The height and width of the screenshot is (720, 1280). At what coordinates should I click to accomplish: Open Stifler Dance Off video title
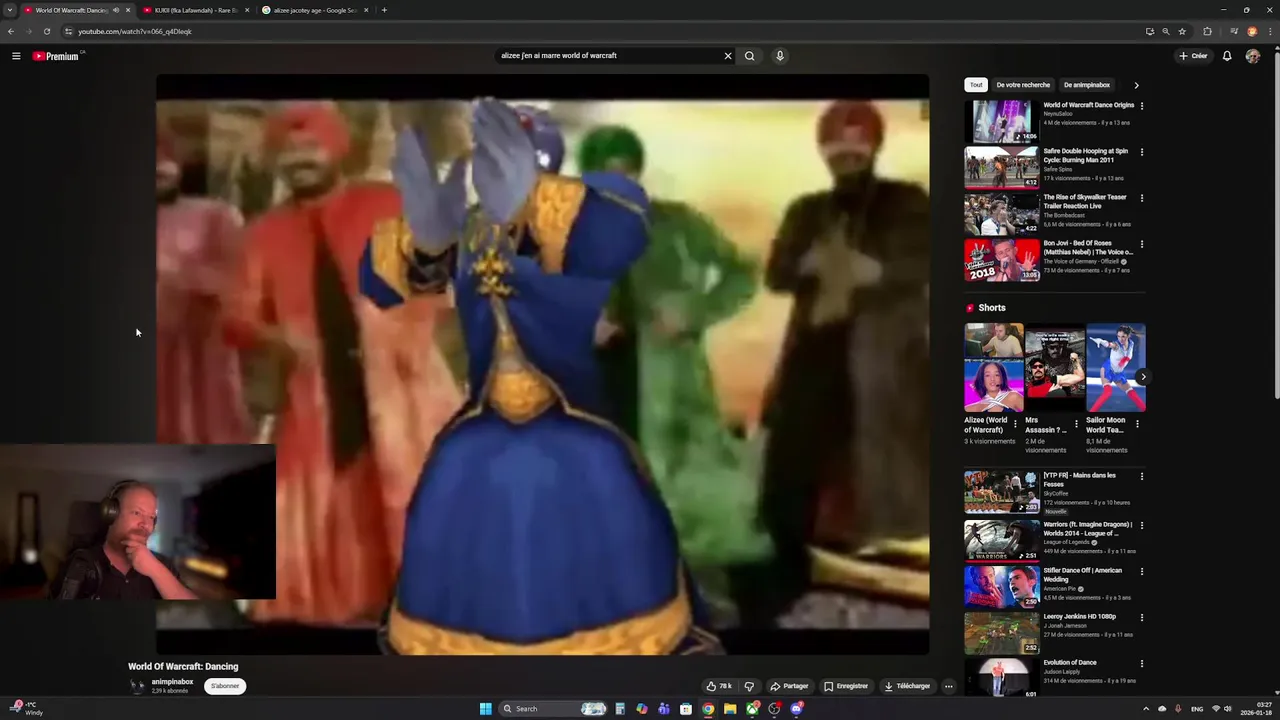coord(1082,575)
